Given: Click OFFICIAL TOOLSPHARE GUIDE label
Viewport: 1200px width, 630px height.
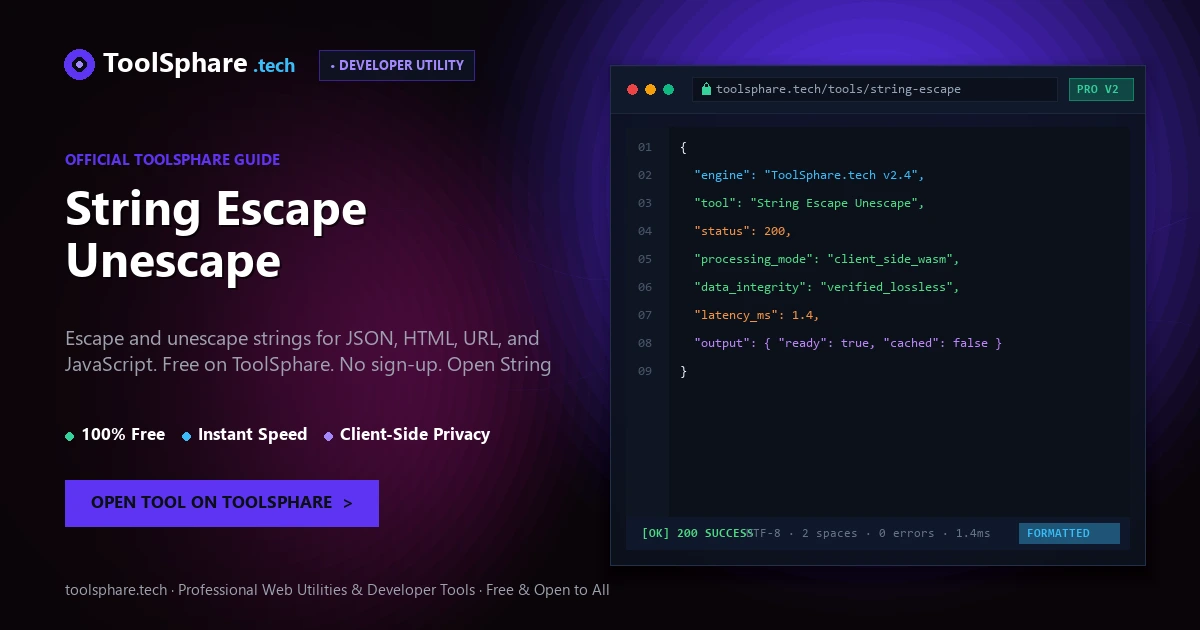Looking at the screenshot, I should [x=172, y=160].
